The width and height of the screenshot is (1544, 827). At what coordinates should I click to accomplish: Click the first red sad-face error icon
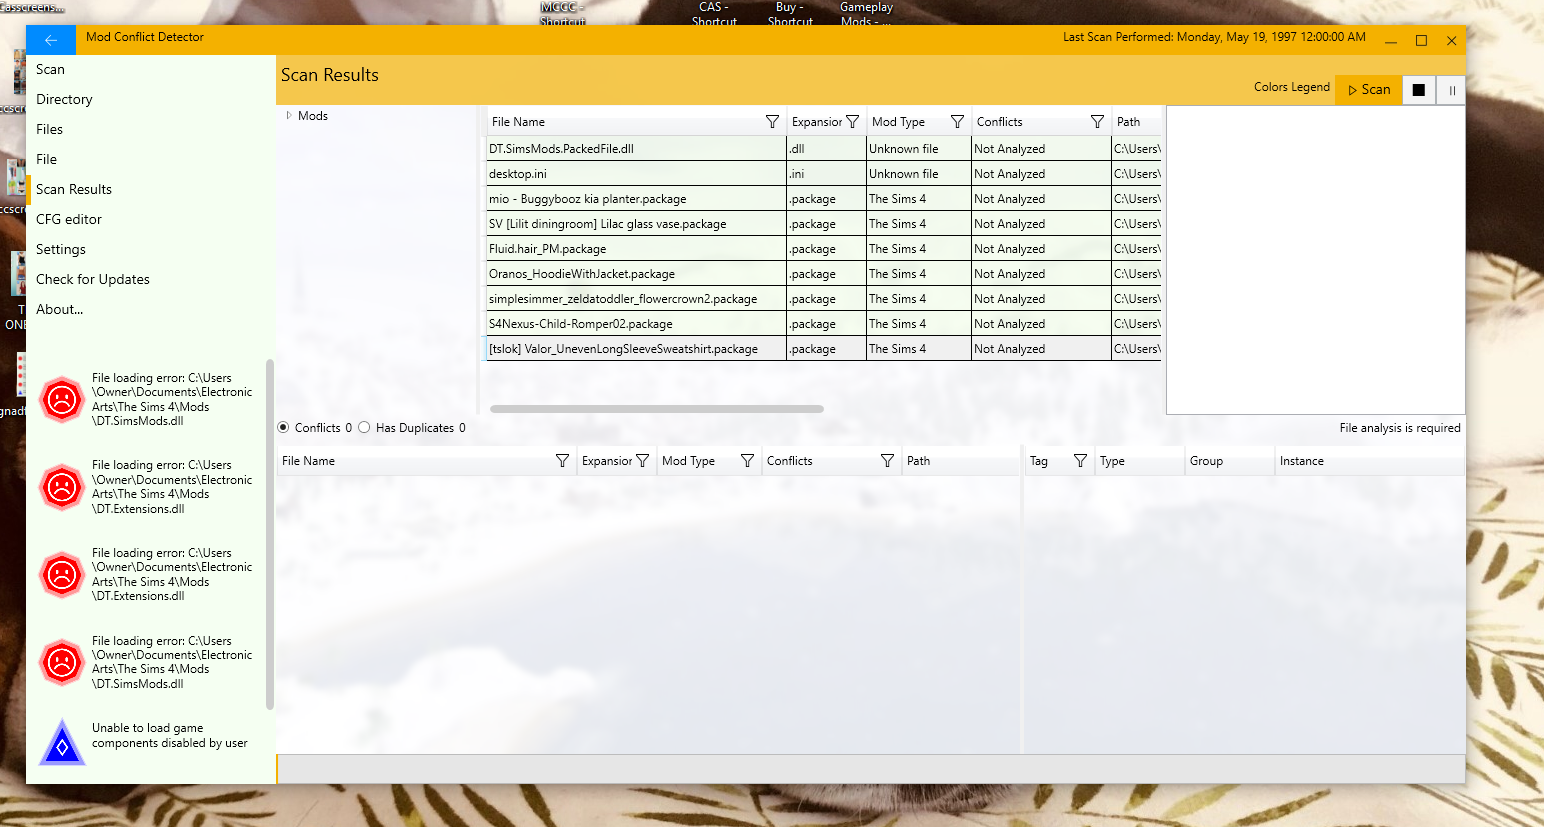pyautogui.click(x=62, y=400)
